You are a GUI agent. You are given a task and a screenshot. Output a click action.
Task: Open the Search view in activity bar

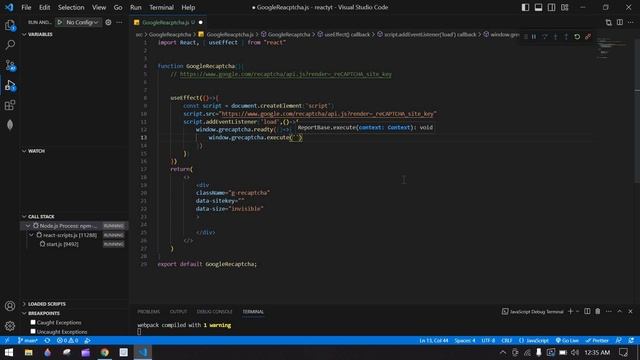(10, 44)
